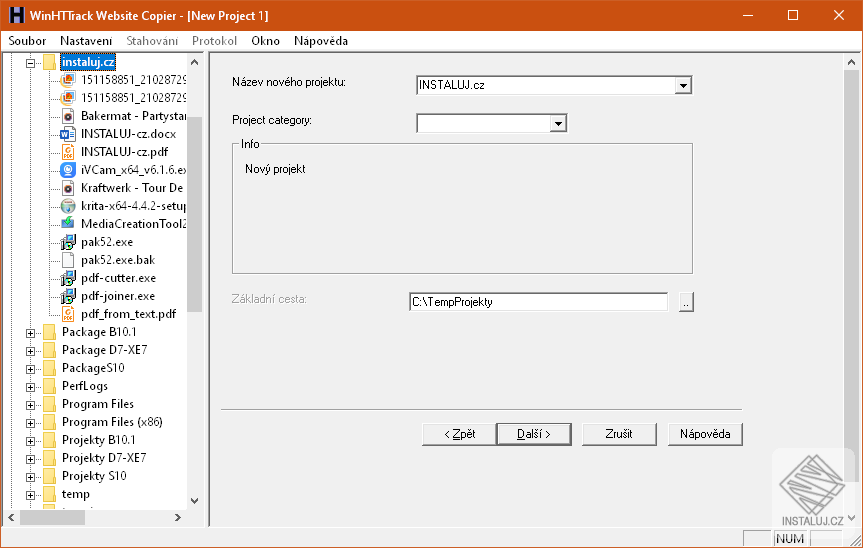Viewport: 863px width, 548px height.
Task: Click the right panel scrollbar up arrow
Action: [x=851, y=62]
